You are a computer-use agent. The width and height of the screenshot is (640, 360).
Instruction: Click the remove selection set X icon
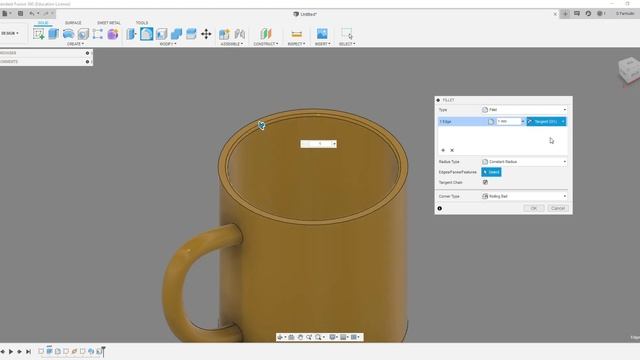coord(452,150)
